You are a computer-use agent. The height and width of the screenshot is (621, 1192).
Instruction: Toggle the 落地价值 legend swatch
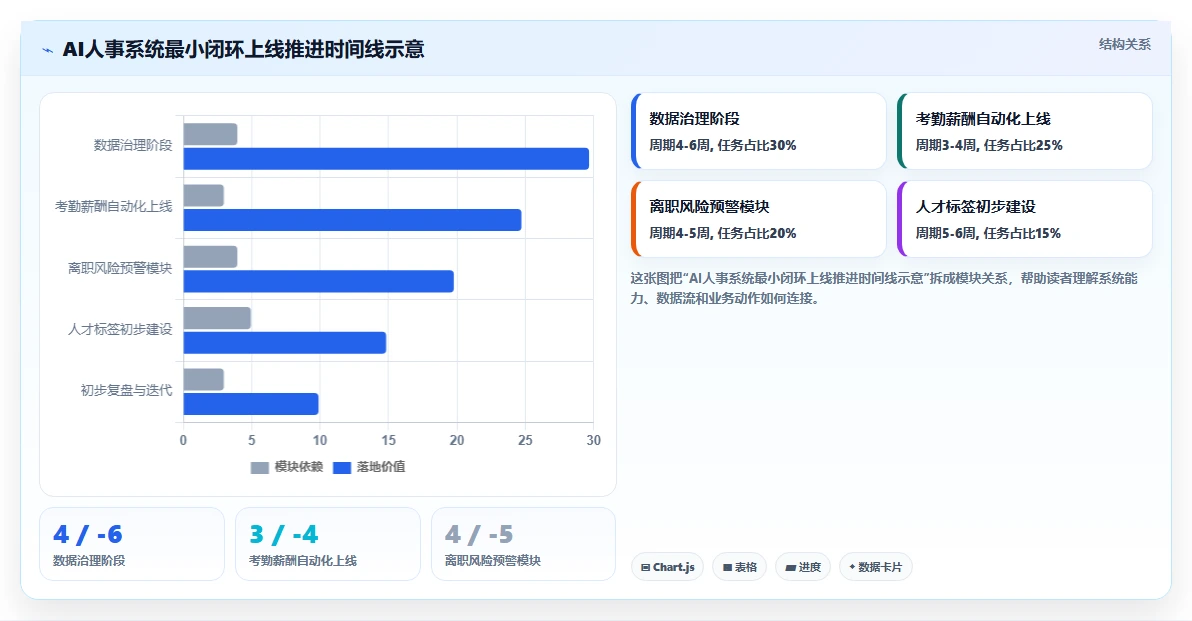click(342, 467)
